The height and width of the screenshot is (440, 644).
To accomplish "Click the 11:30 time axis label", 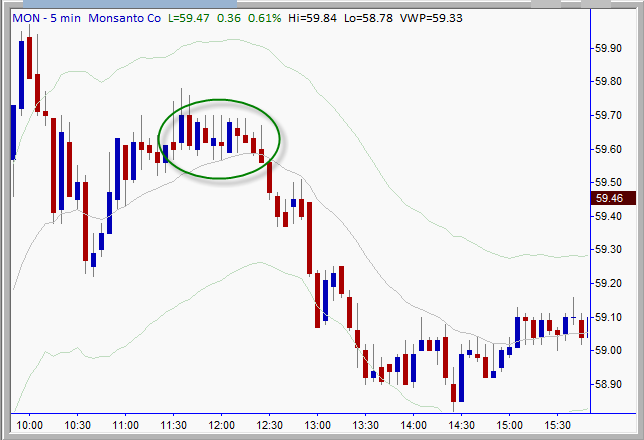I will pyautogui.click(x=173, y=425).
